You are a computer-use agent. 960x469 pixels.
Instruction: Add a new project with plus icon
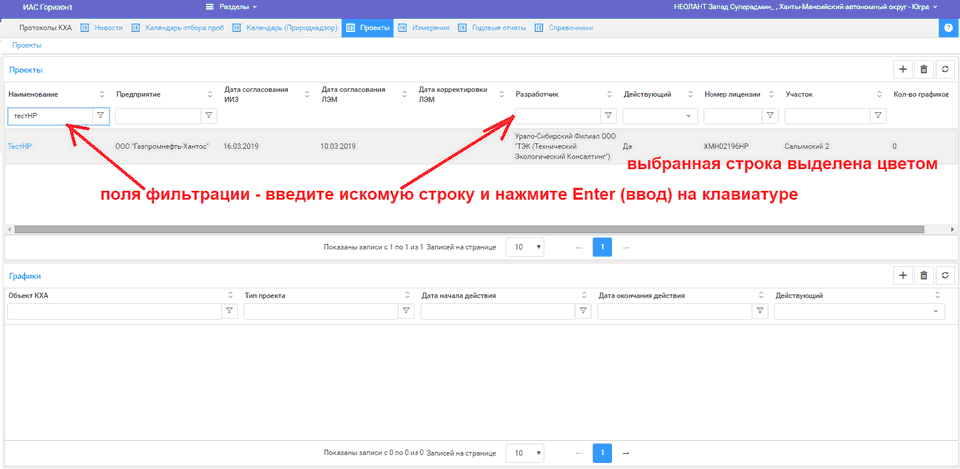pos(902,70)
